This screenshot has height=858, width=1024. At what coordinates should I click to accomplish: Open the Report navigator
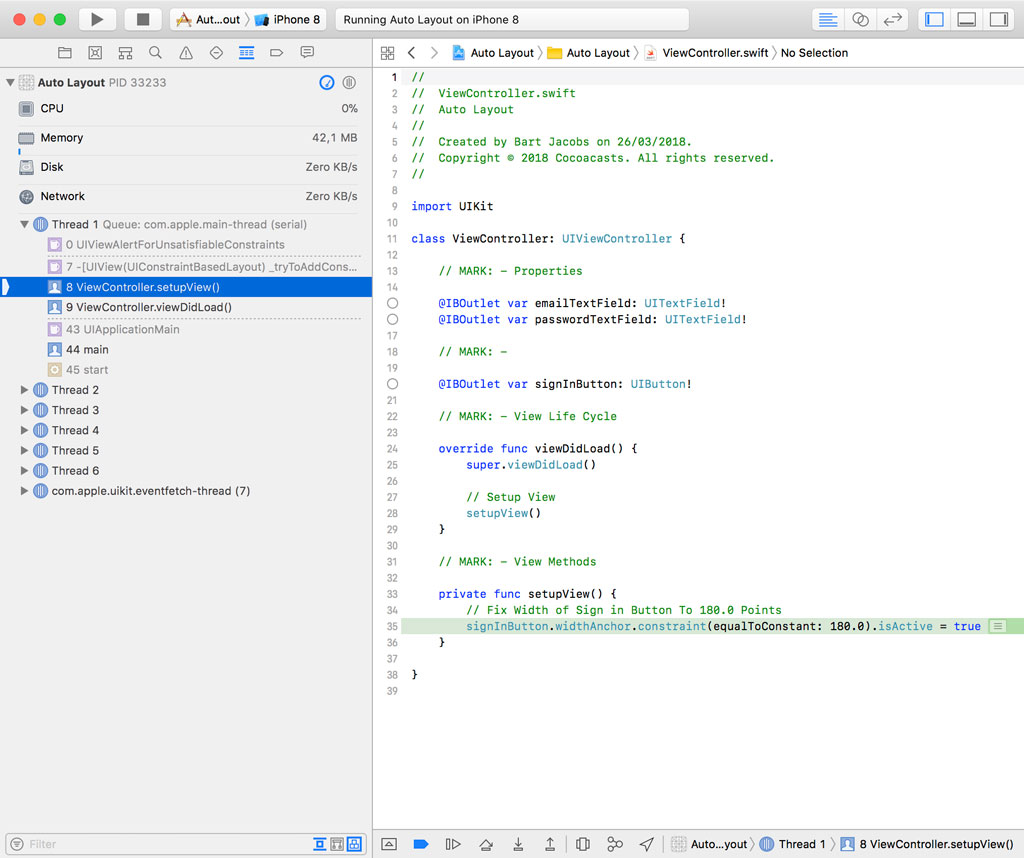[x=307, y=53]
